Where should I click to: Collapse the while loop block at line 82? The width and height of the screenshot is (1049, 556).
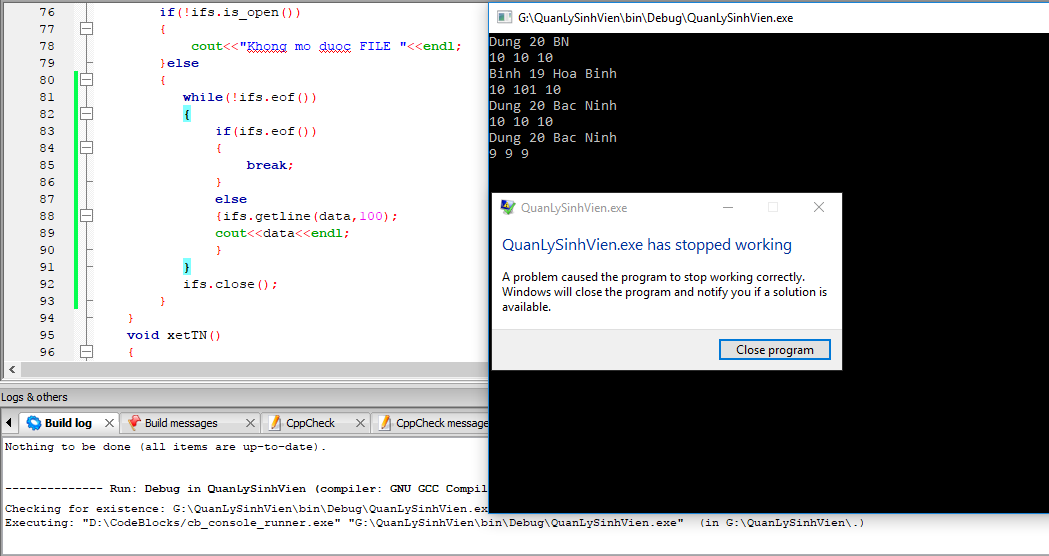[86, 114]
